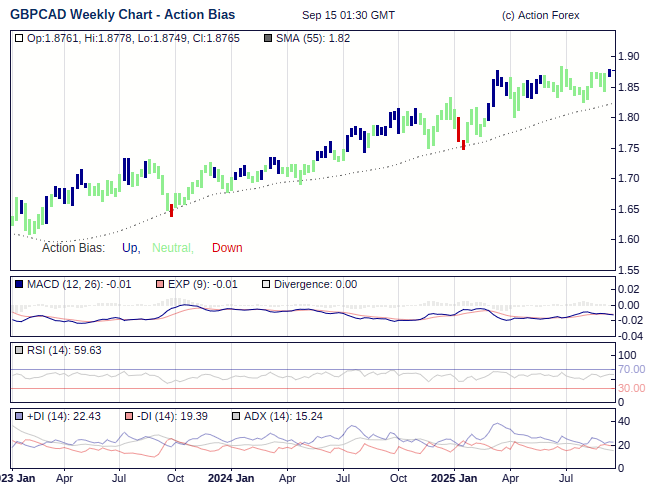Screen dimensions: 650x489
Task: Click the 2025 Jan date axis label
Action: coord(453,478)
